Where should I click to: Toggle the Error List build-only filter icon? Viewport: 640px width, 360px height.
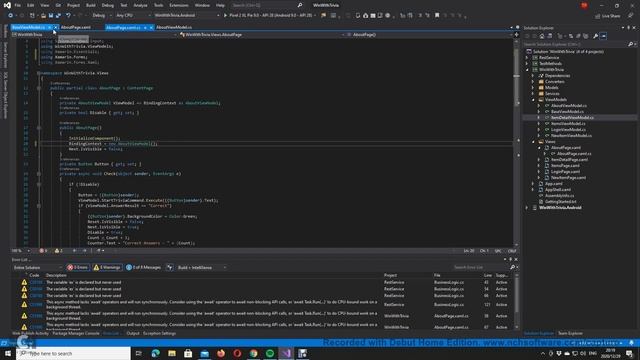click(169, 267)
